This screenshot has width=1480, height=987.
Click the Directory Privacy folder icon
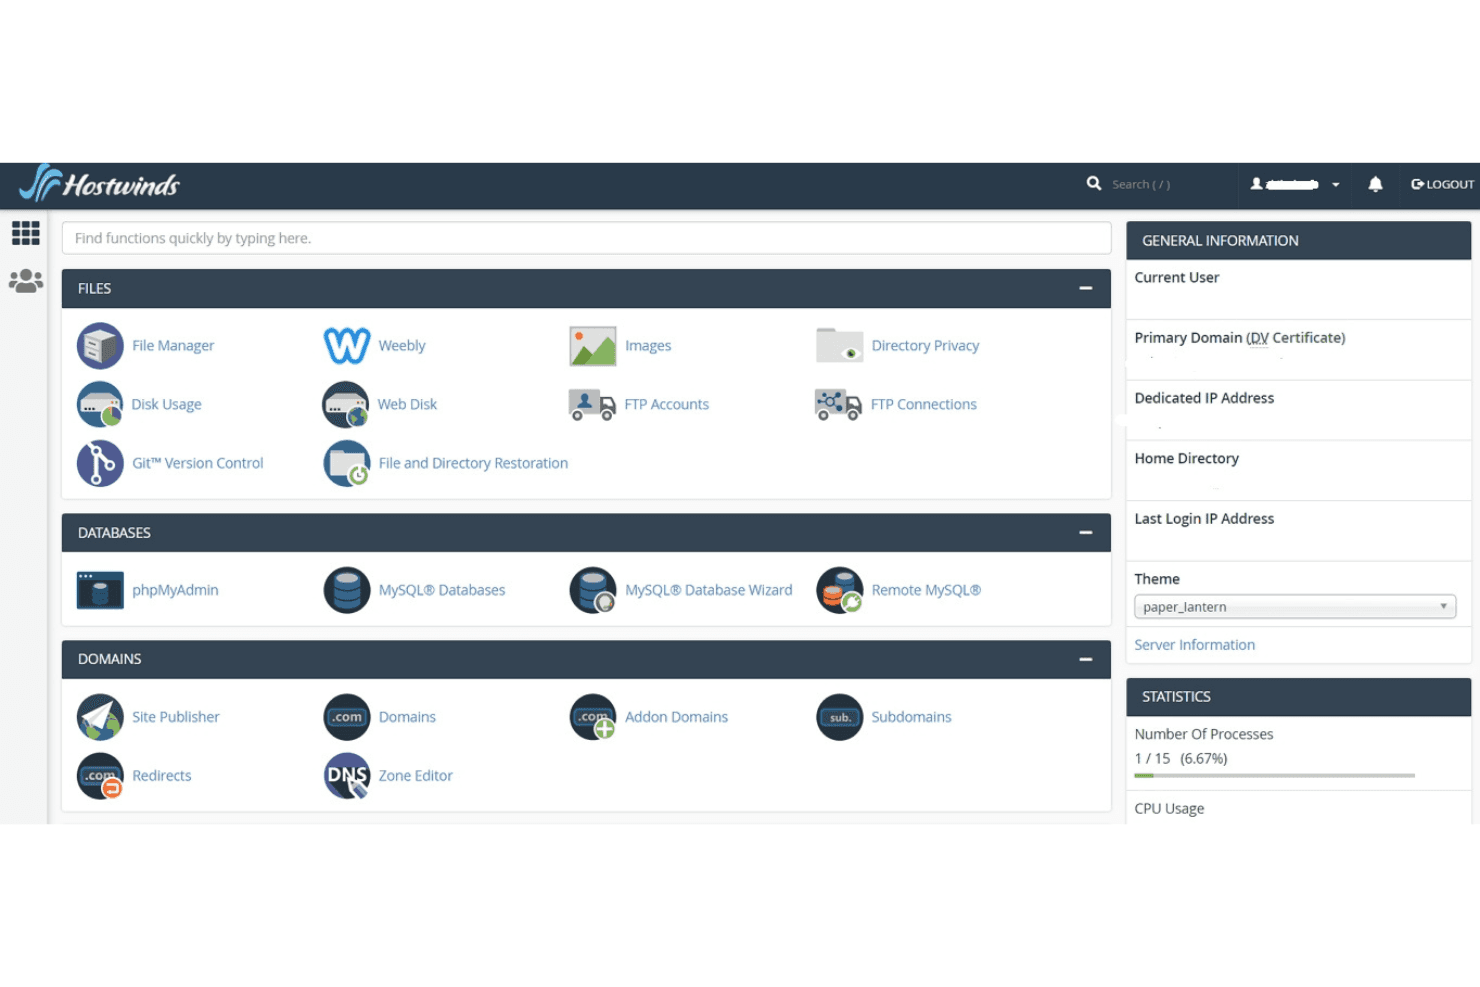coord(839,346)
